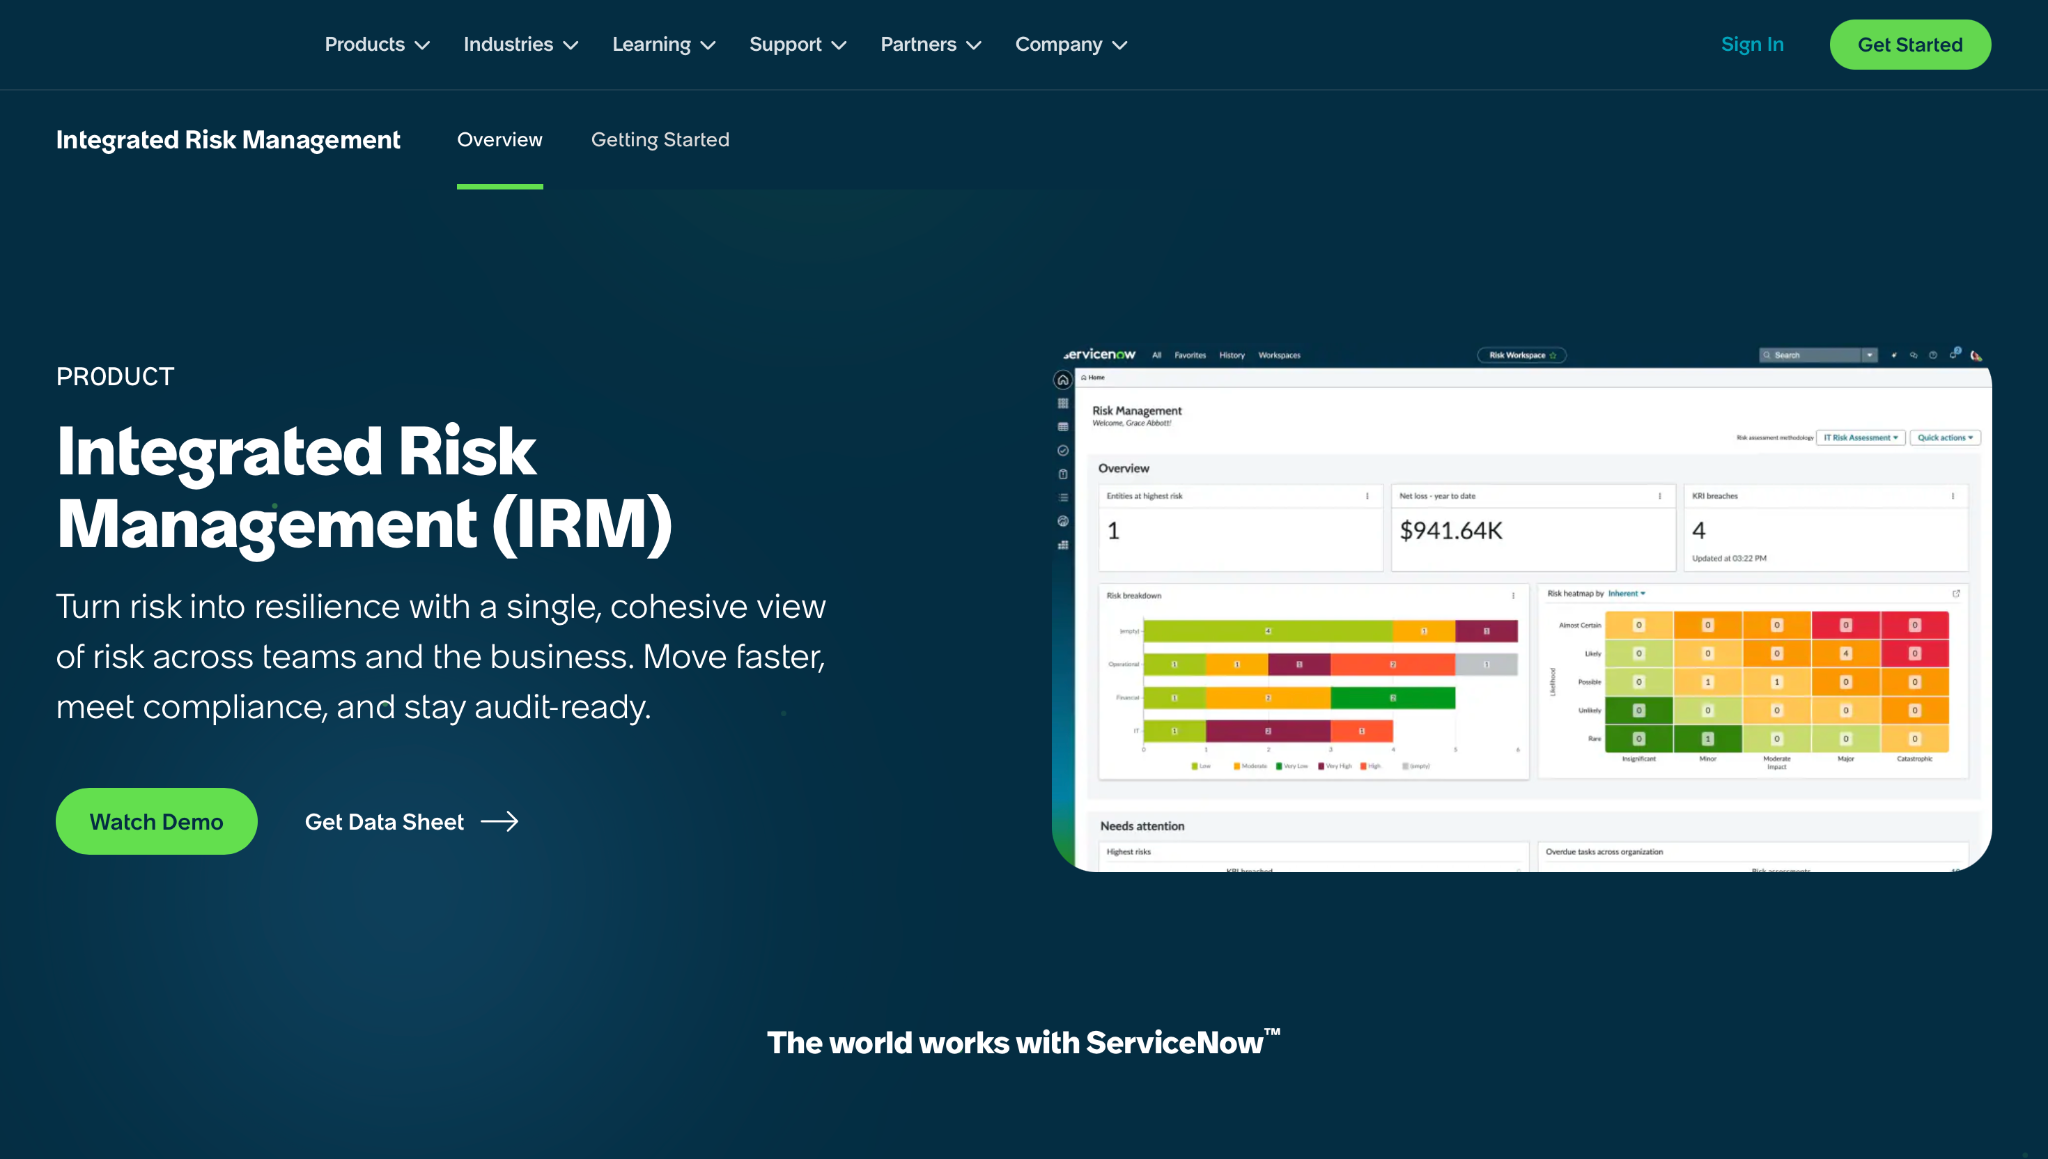Screen dimensions: 2048x1159
Task: Click the check-circle icon in the dashboard sidebar
Action: pos(1063,450)
